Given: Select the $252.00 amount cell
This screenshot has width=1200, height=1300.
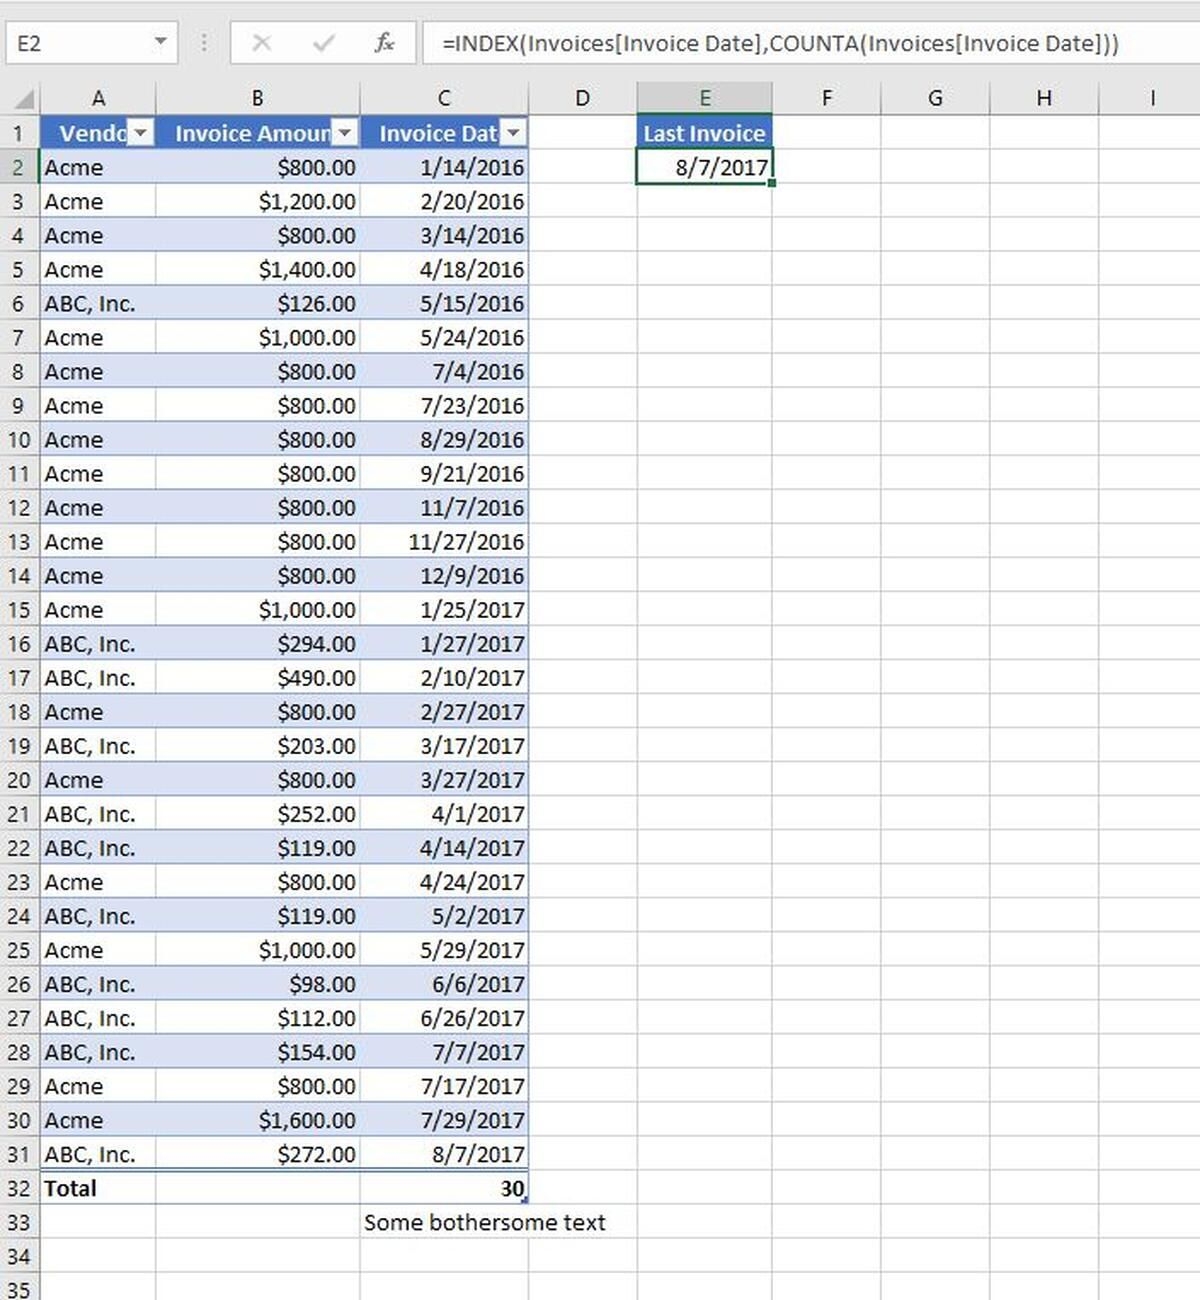Looking at the screenshot, I should (x=257, y=814).
